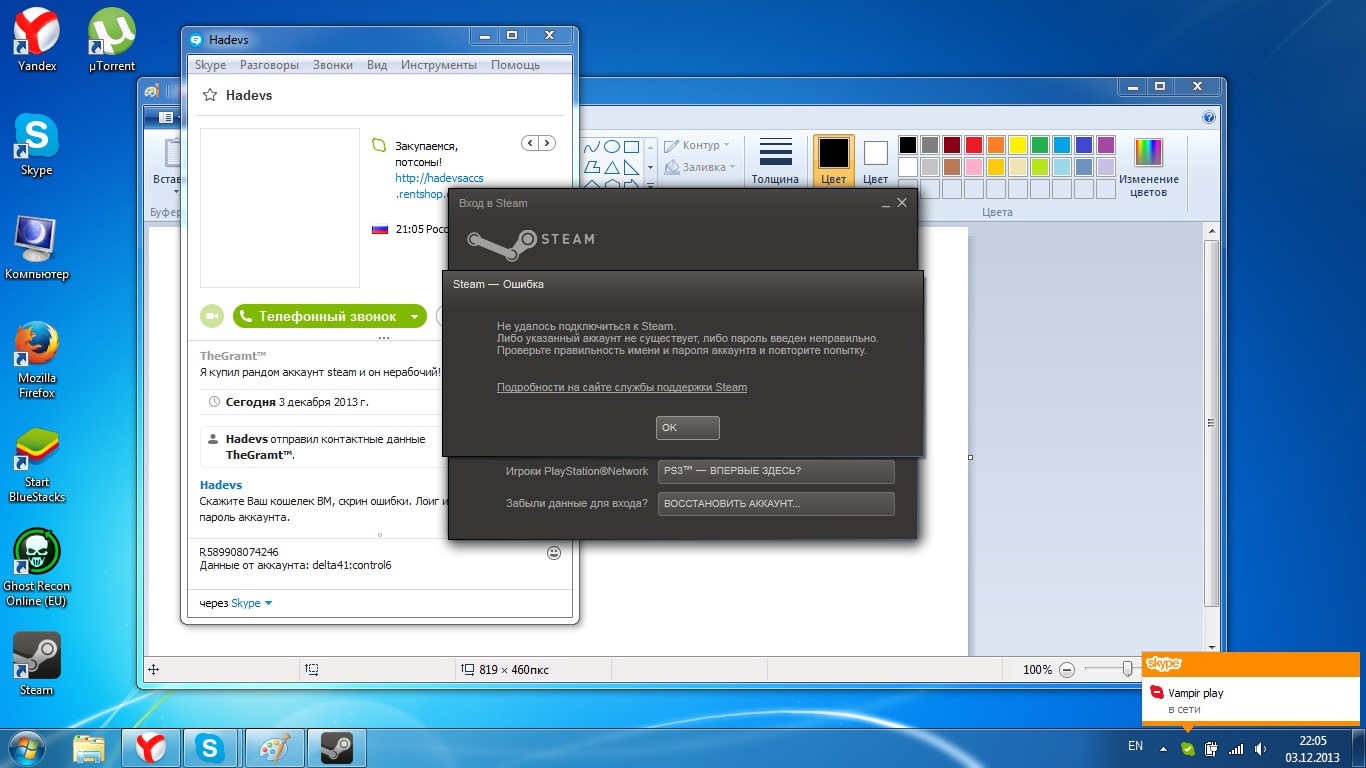The height and width of the screenshot is (768, 1366).
Task: Click the zoom out minus button in Paint
Action: click(1067, 669)
